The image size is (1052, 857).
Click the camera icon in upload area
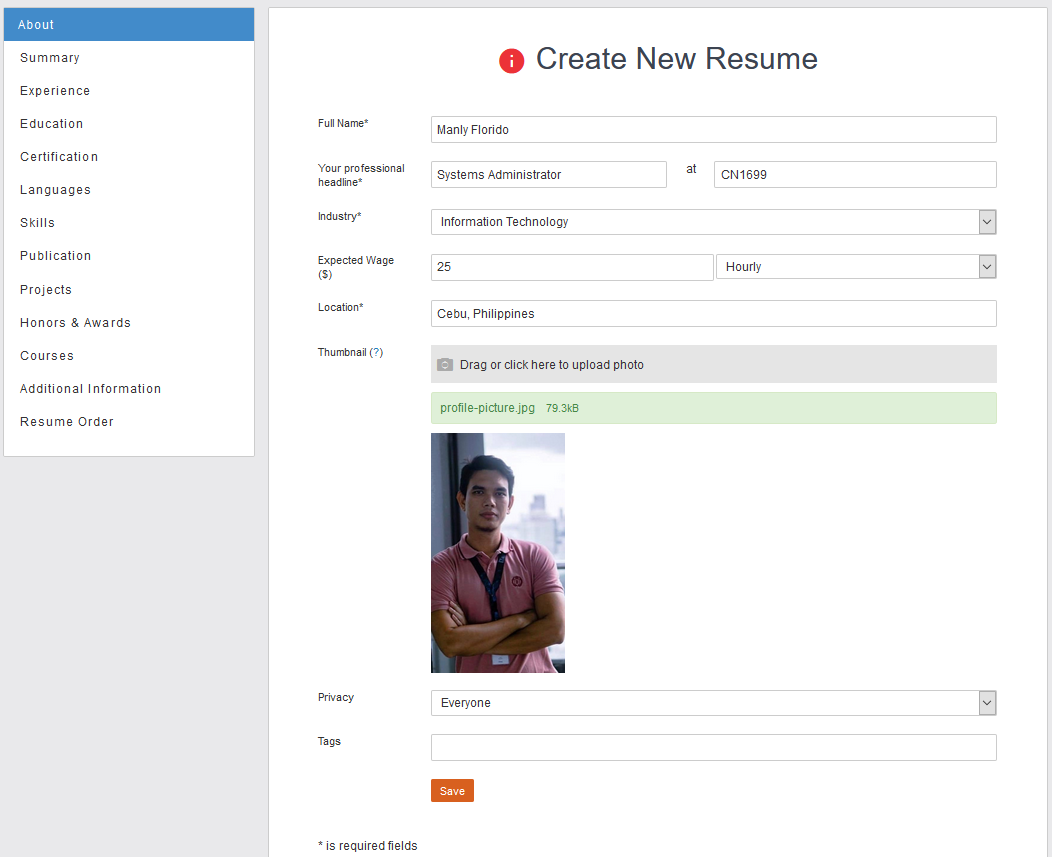pyautogui.click(x=445, y=365)
